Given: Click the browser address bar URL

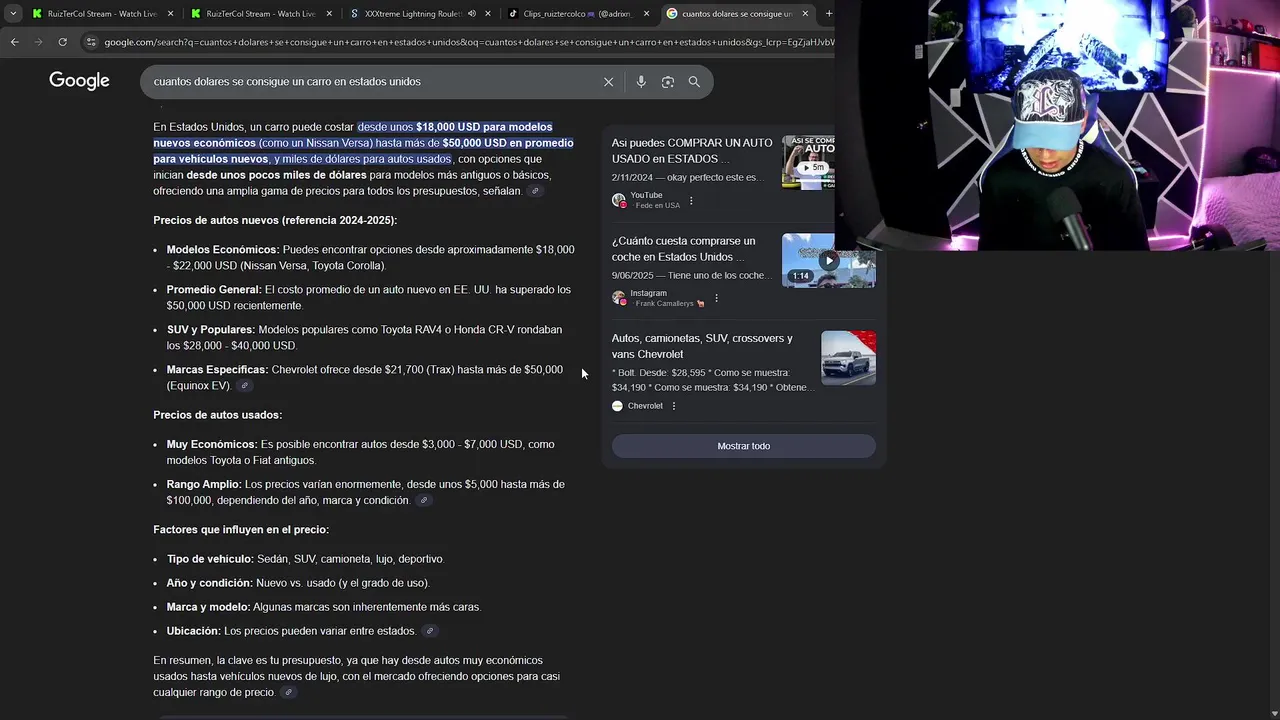Looking at the screenshot, I should [x=468, y=42].
